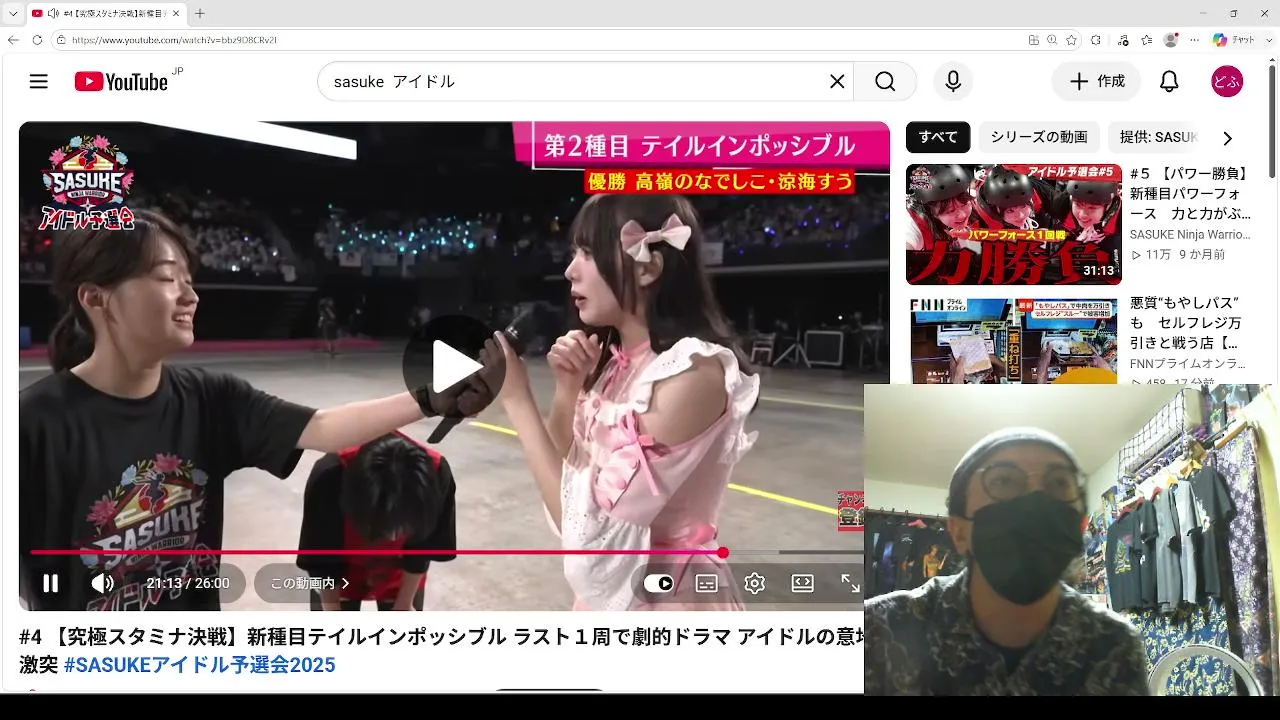Open the browser extensions icon
Image resolution: width=1280 pixels, height=720 pixels.
tap(1096, 40)
